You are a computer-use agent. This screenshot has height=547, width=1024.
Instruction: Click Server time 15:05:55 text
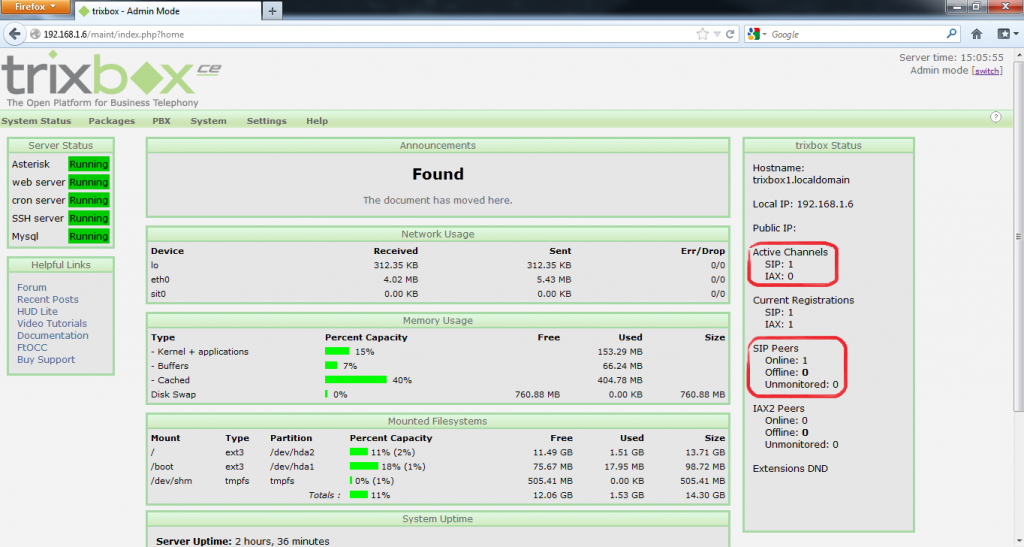951,57
